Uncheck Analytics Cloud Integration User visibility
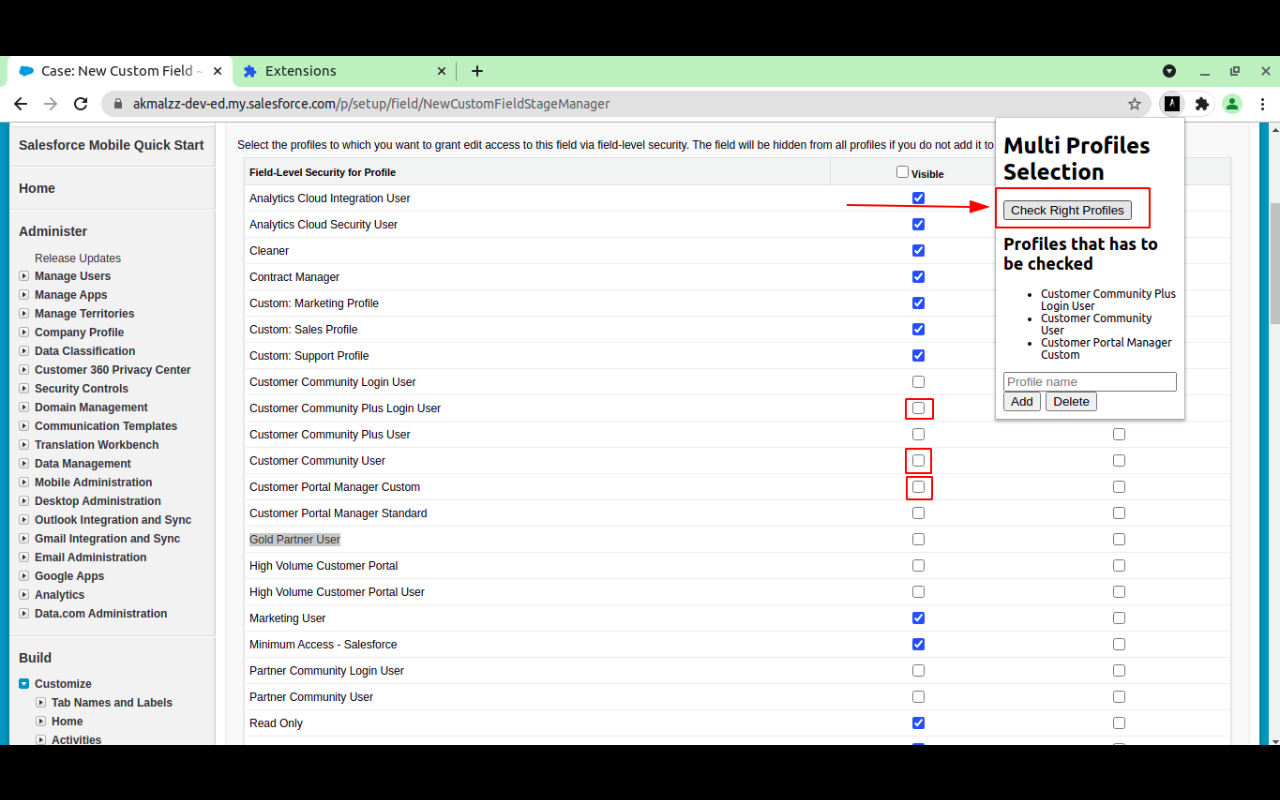The height and width of the screenshot is (800, 1280). 918,197
